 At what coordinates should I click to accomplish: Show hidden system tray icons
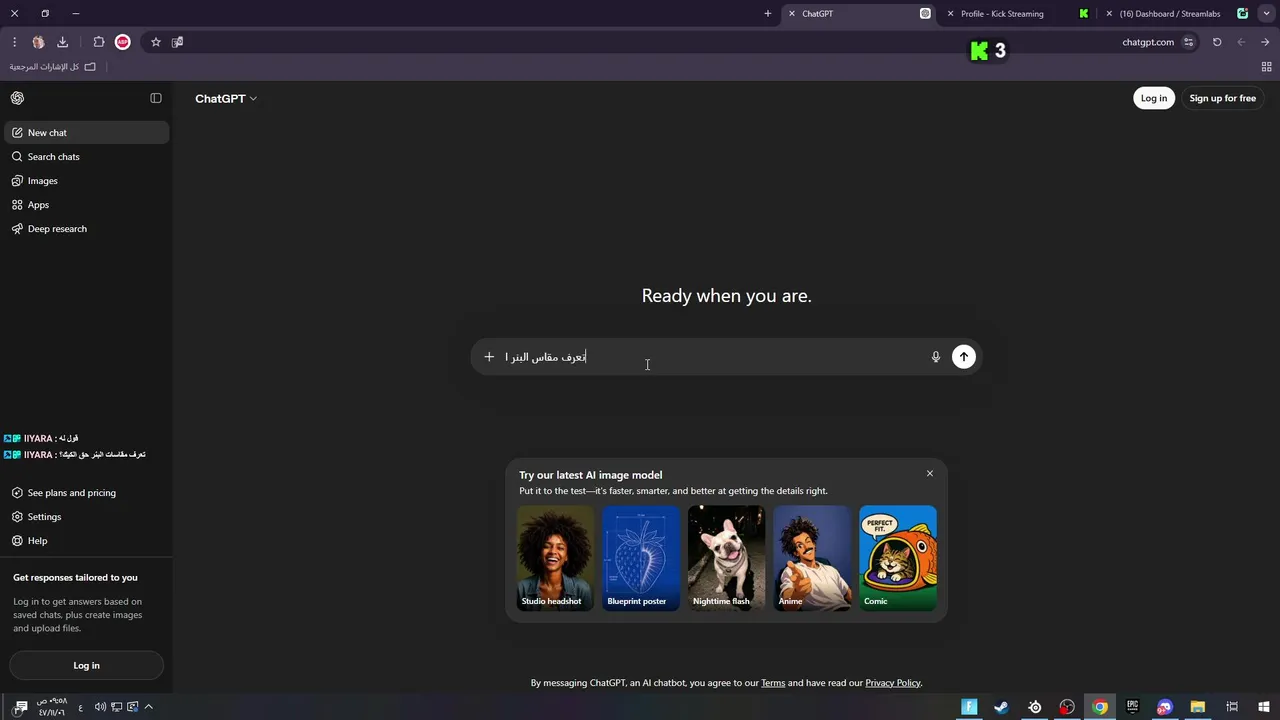[x=149, y=707]
